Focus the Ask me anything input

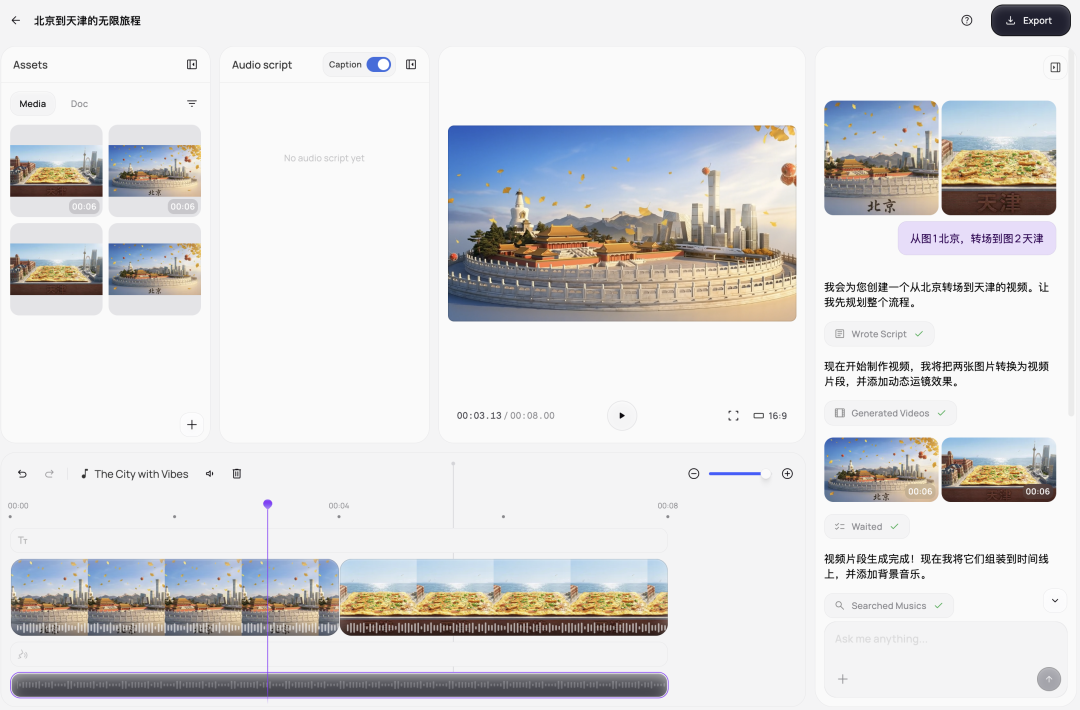(x=945, y=639)
